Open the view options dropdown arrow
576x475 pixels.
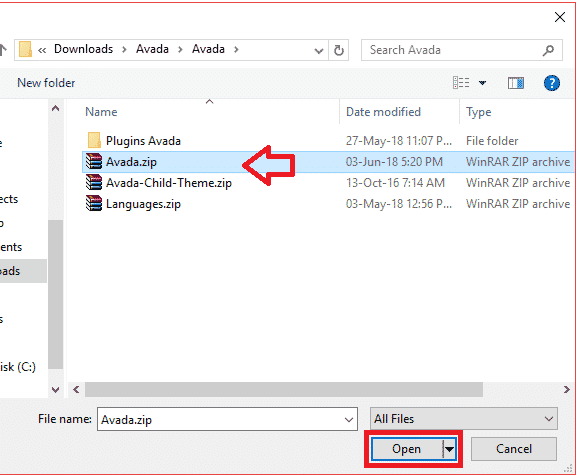click(x=482, y=83)
